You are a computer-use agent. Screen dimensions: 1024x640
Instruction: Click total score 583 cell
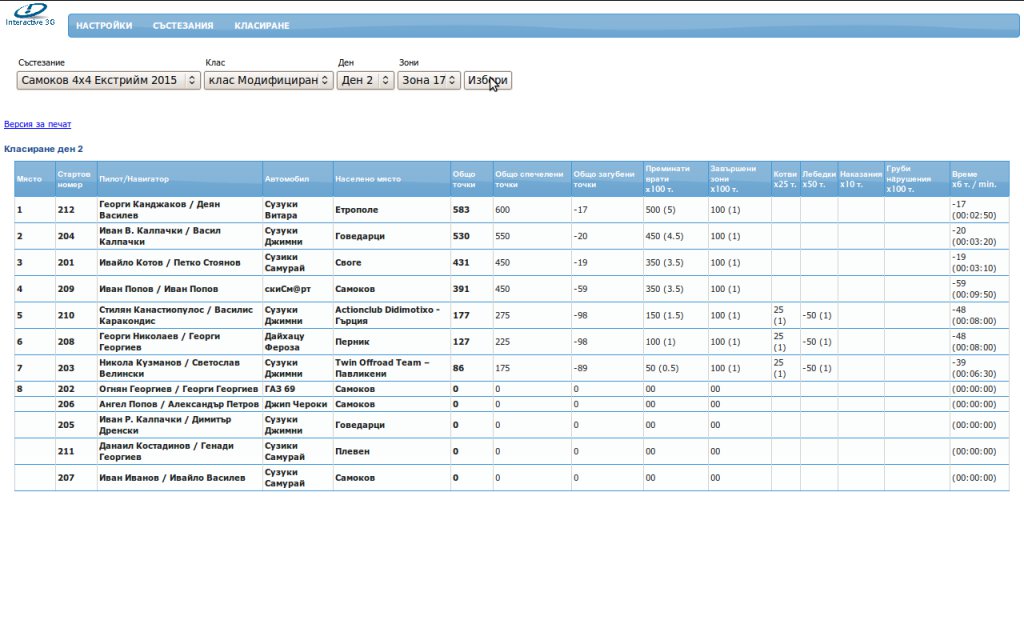coord(461,210)
